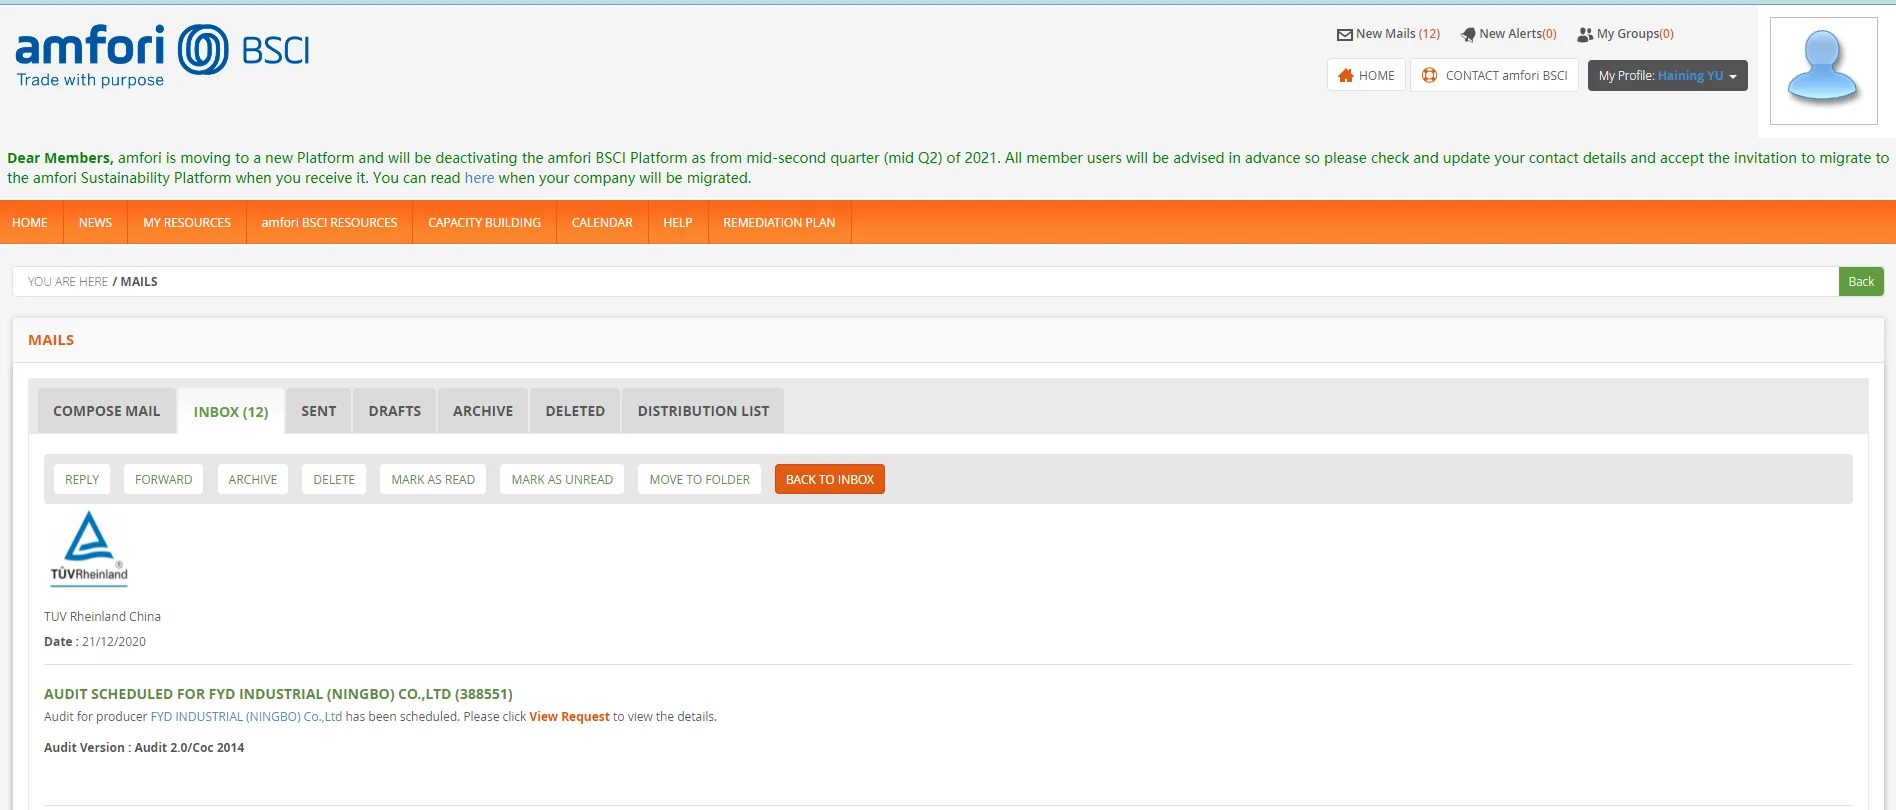The width and height of the screenshot is (1896, 810).
Task: Open HOME in the orange navigation bar
Action: coord(30,223)
